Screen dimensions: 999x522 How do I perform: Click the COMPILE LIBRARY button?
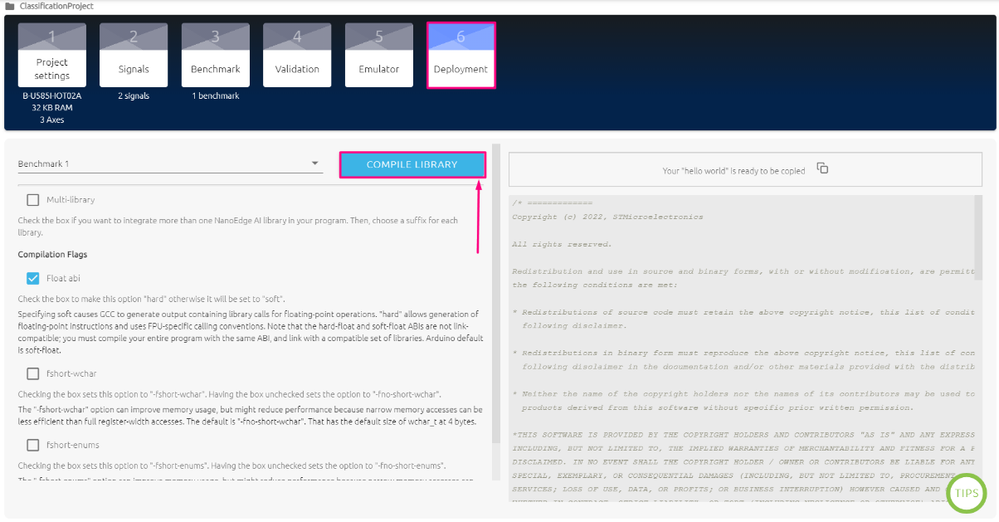coord(412,164)
